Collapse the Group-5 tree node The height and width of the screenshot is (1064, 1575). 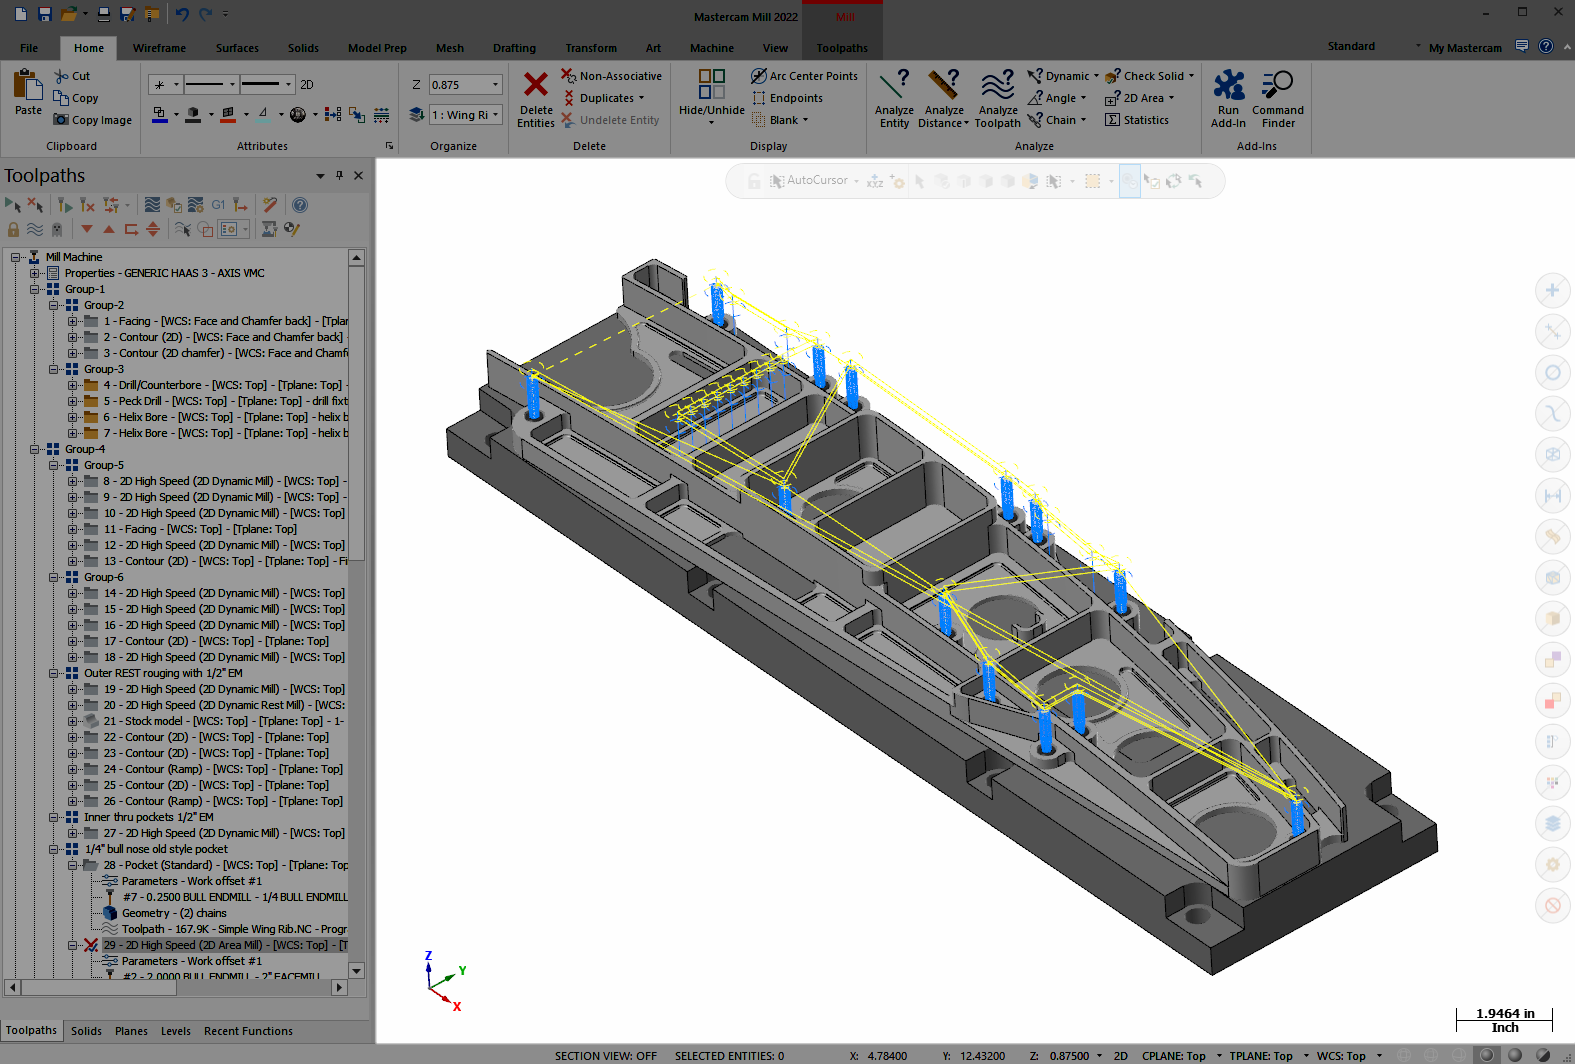click(54, 465)
